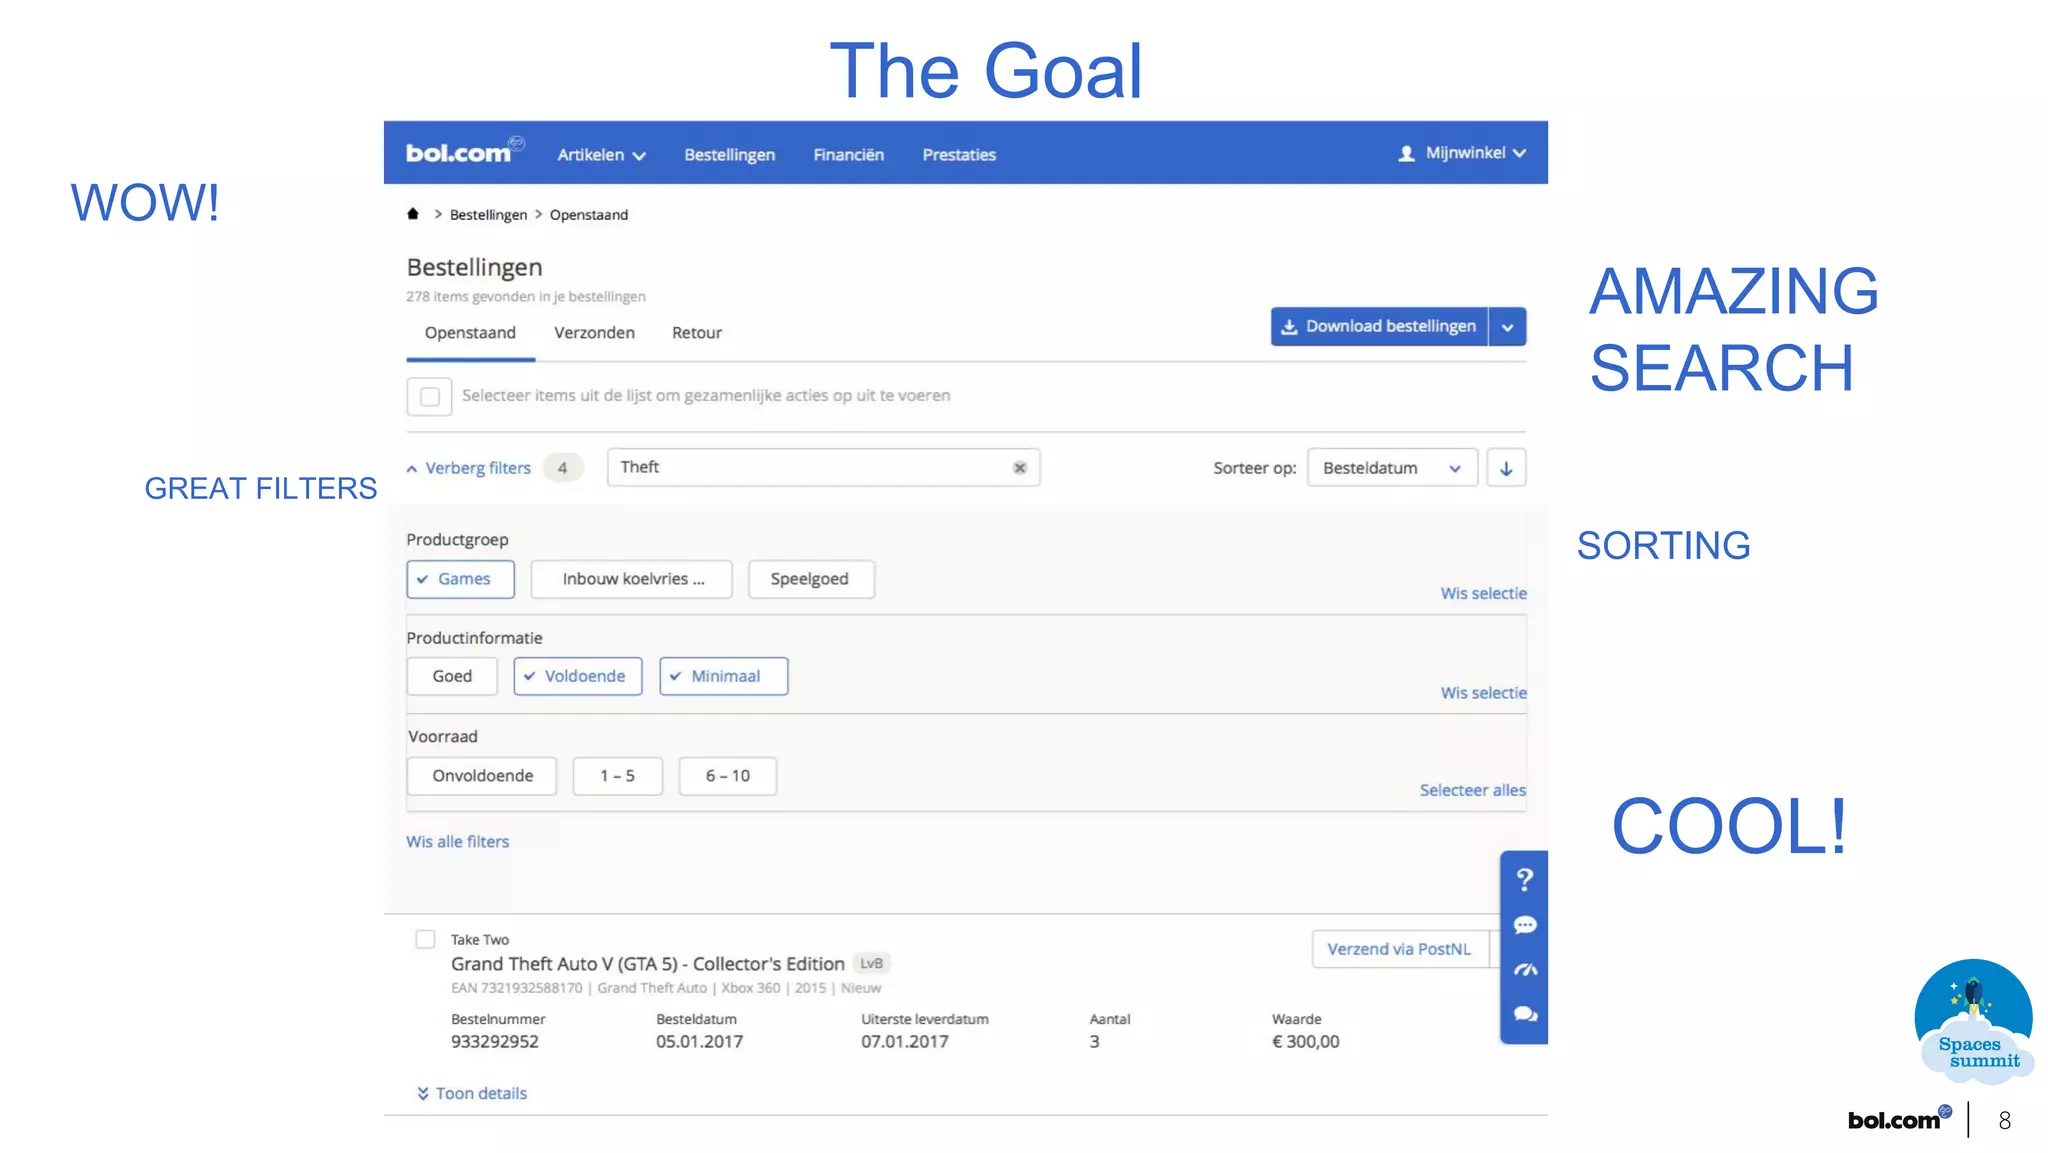The image size is (2048, 1153).
Task: Collapse filters with Verberg filters
Action: coord(469,468)
